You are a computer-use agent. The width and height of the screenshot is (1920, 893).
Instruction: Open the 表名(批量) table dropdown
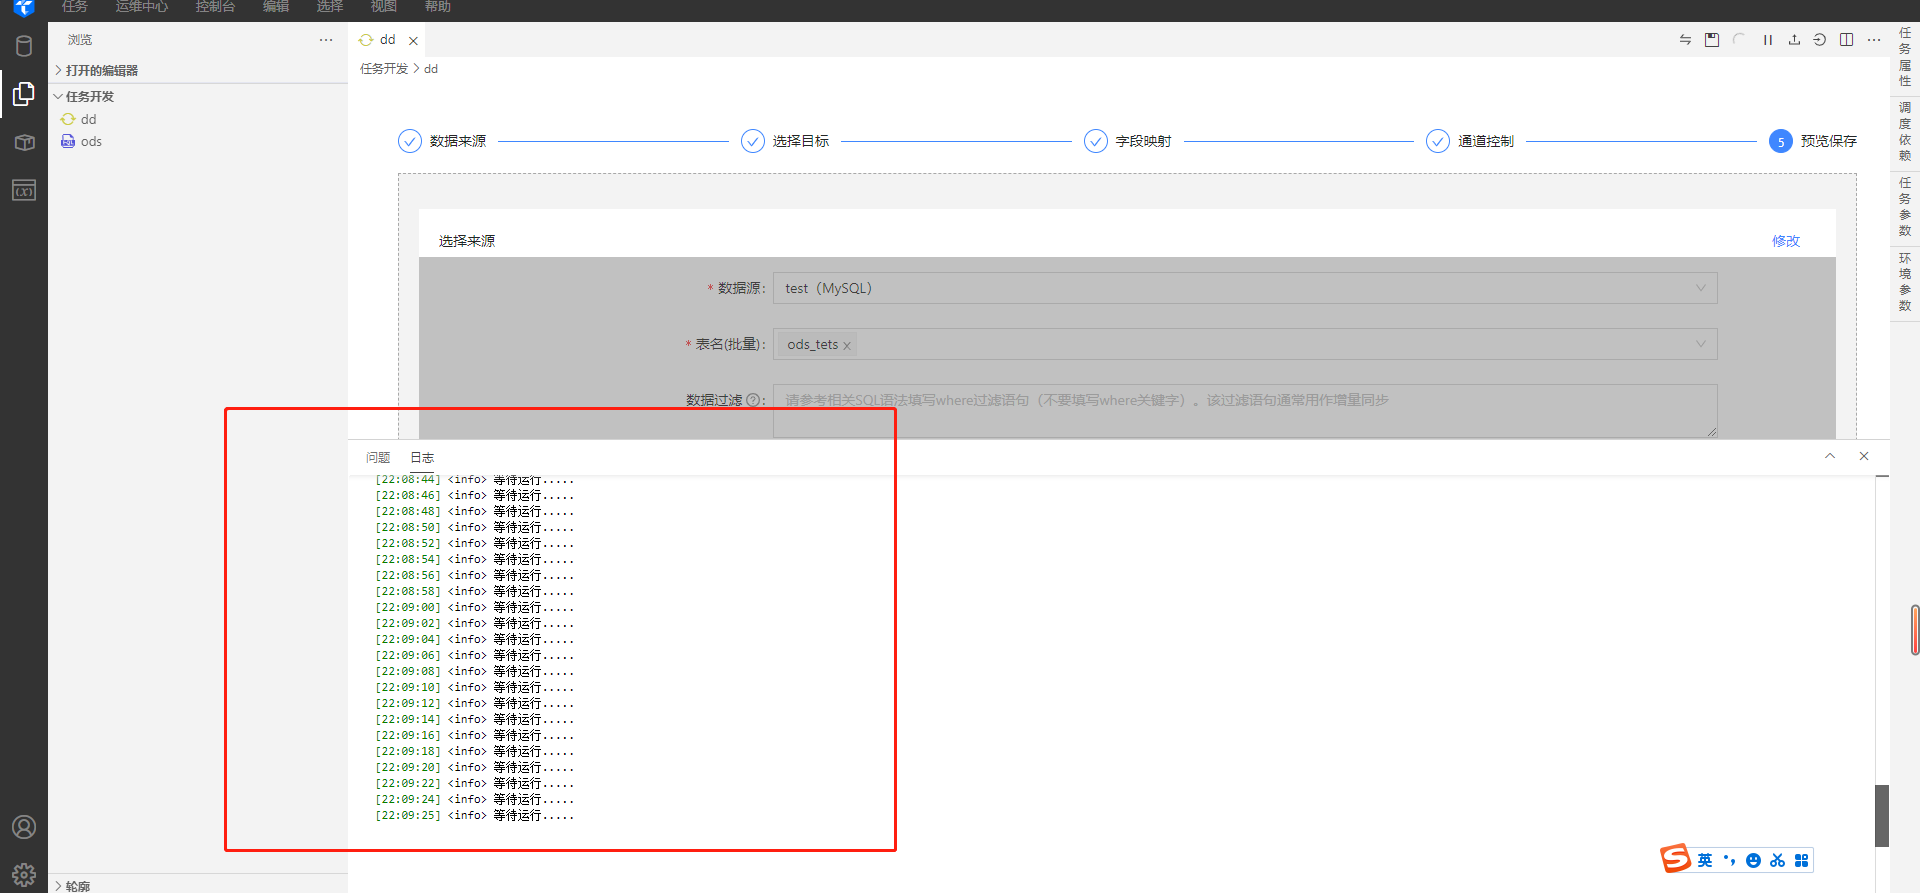(1245, 344)
